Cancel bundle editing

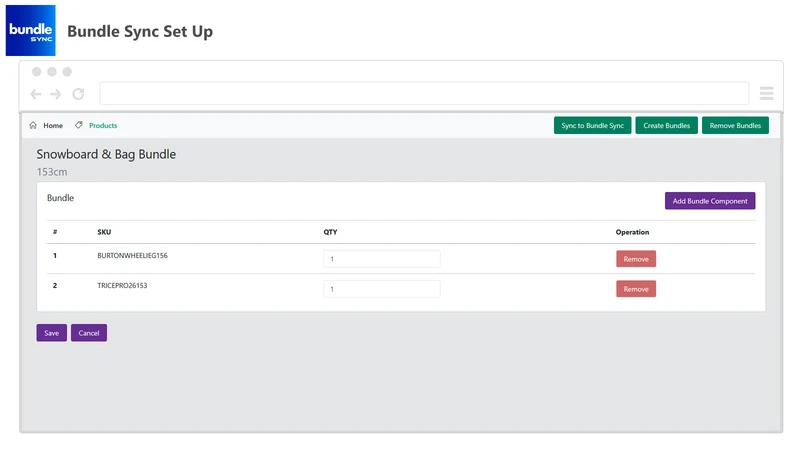[89, 333]
